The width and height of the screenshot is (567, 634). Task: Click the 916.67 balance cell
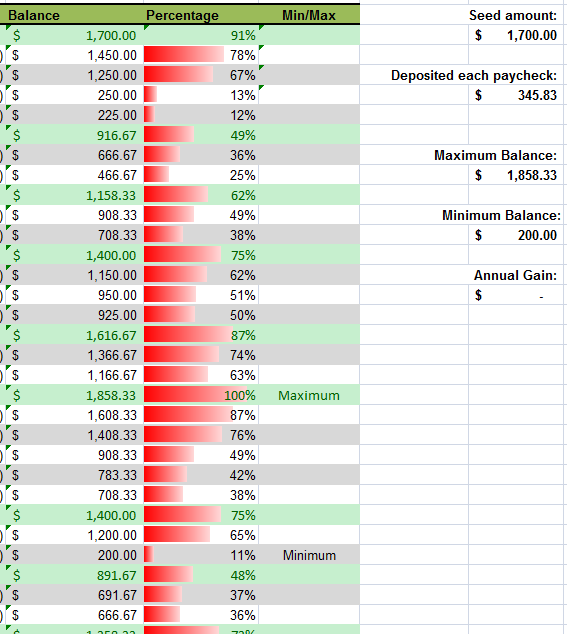click(74, 135)
